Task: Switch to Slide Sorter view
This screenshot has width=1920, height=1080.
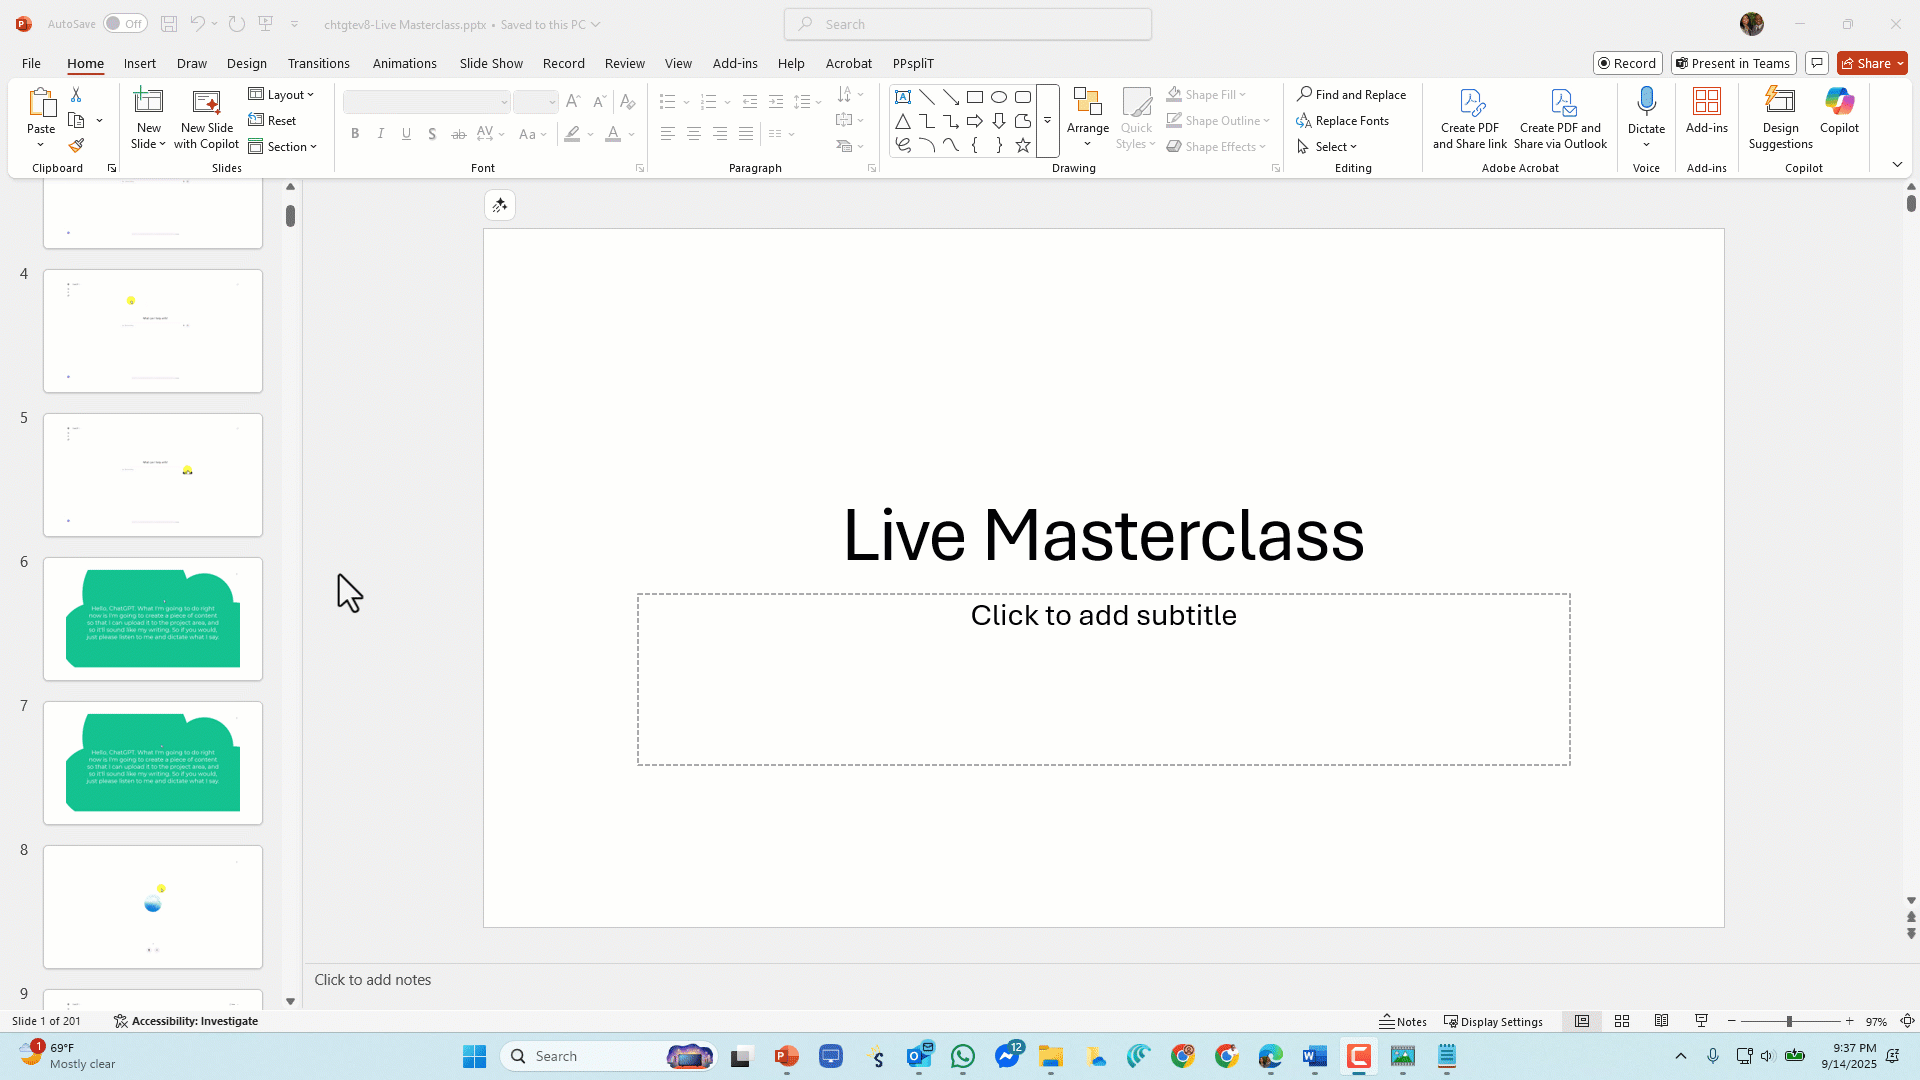Action: click(1622, 1021)
